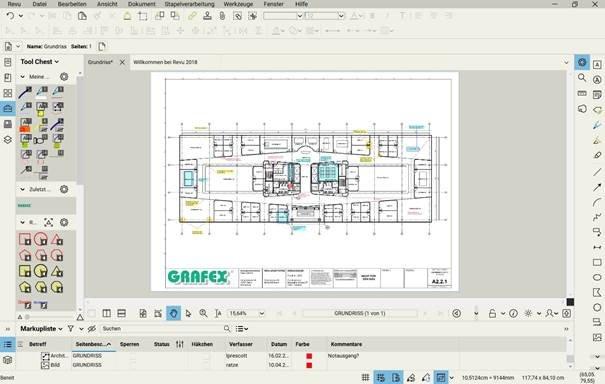The height and width of the screenshot is (384, 605).
Task: Select the Ellipse markup tool
Action: [597, 277]
